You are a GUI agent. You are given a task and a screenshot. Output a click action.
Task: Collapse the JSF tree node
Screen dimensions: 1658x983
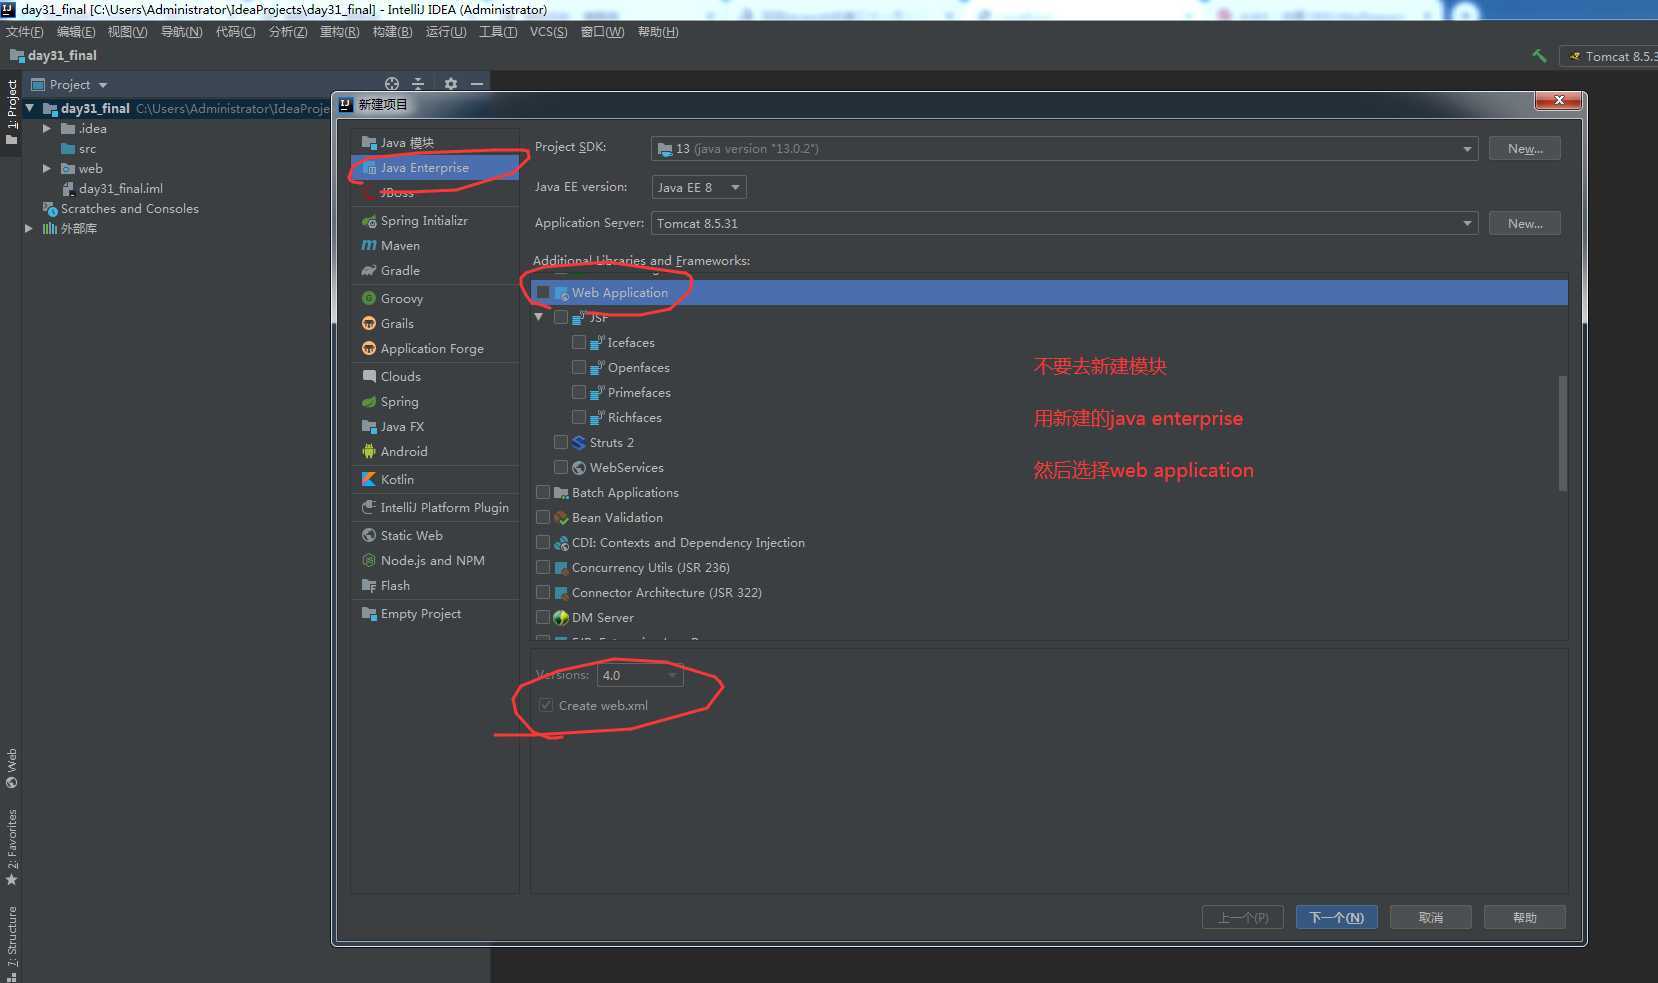539,317
